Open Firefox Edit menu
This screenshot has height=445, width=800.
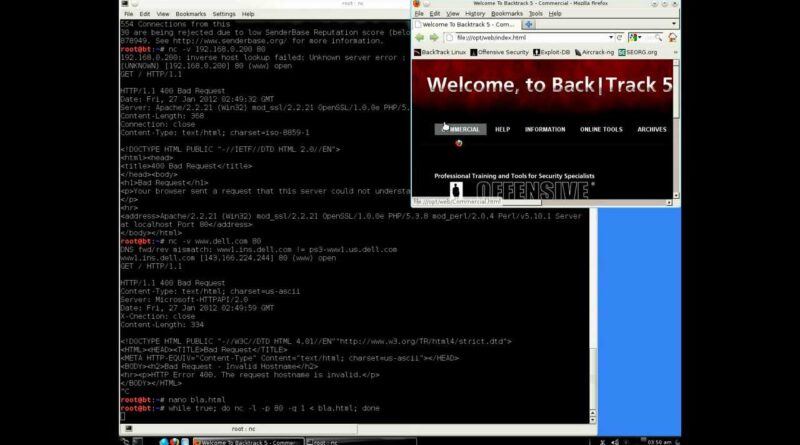435,14
